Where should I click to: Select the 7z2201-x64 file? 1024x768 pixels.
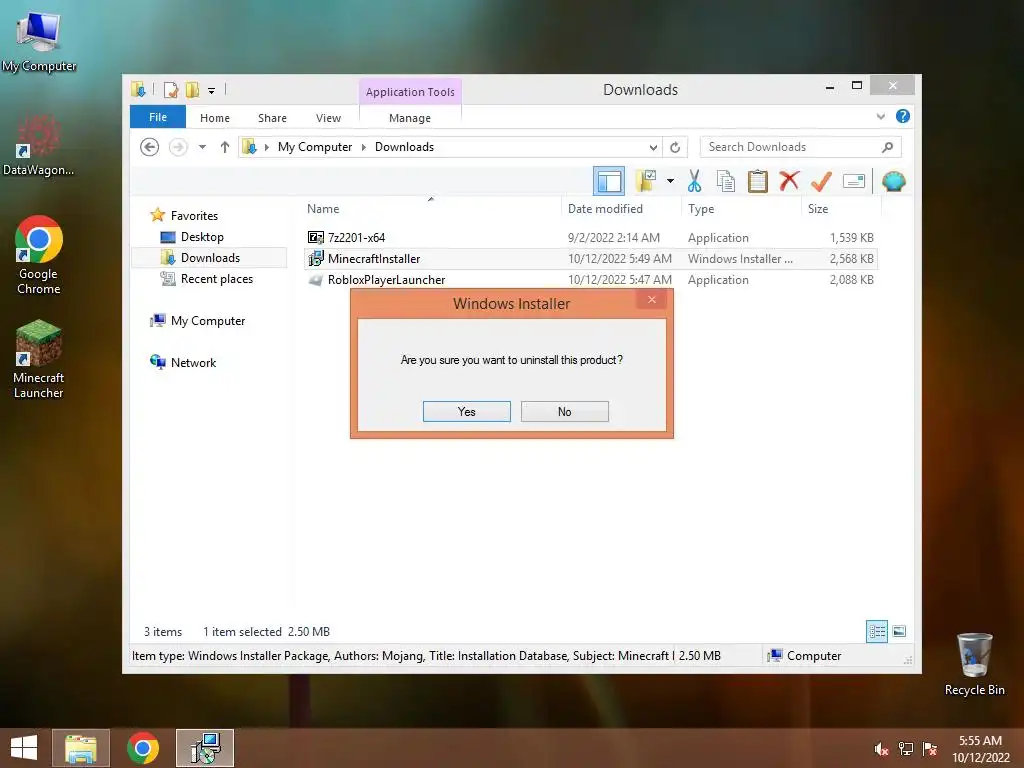[x=356, y=238]
